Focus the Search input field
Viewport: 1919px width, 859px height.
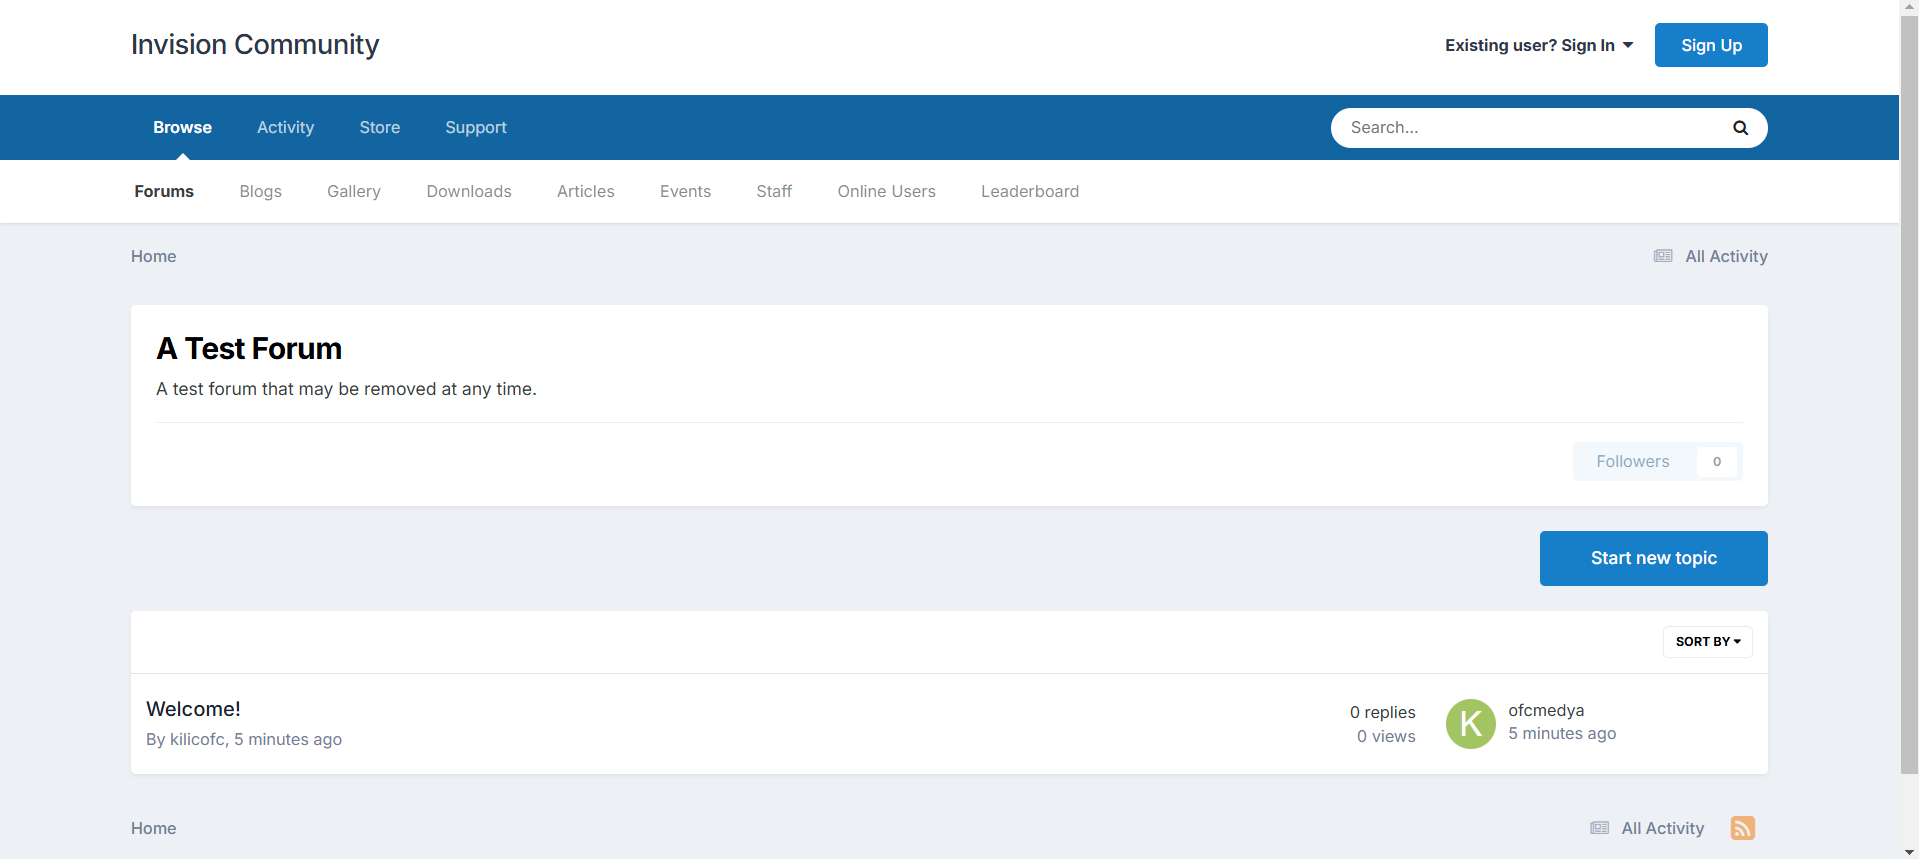[x=1530, y=128]
